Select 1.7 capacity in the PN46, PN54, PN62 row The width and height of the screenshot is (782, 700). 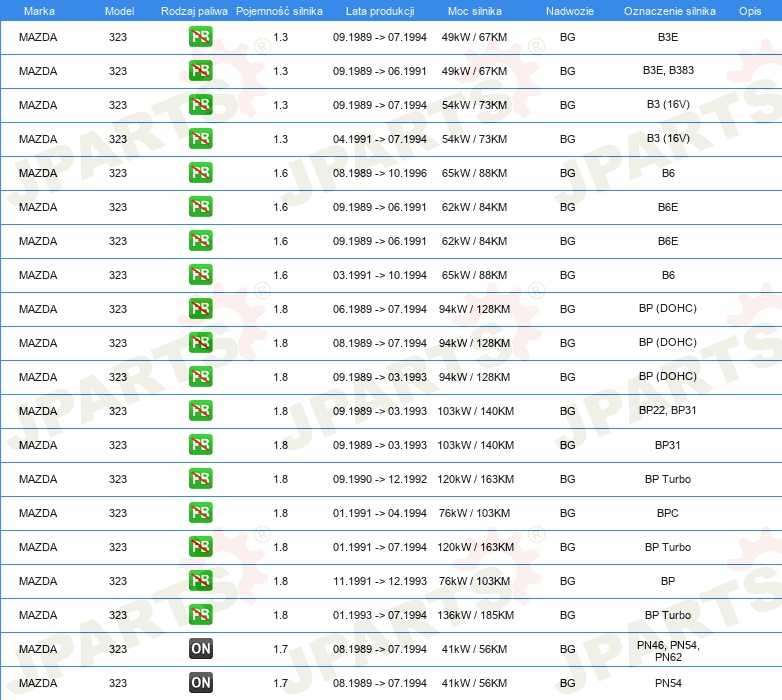point(280,649)
